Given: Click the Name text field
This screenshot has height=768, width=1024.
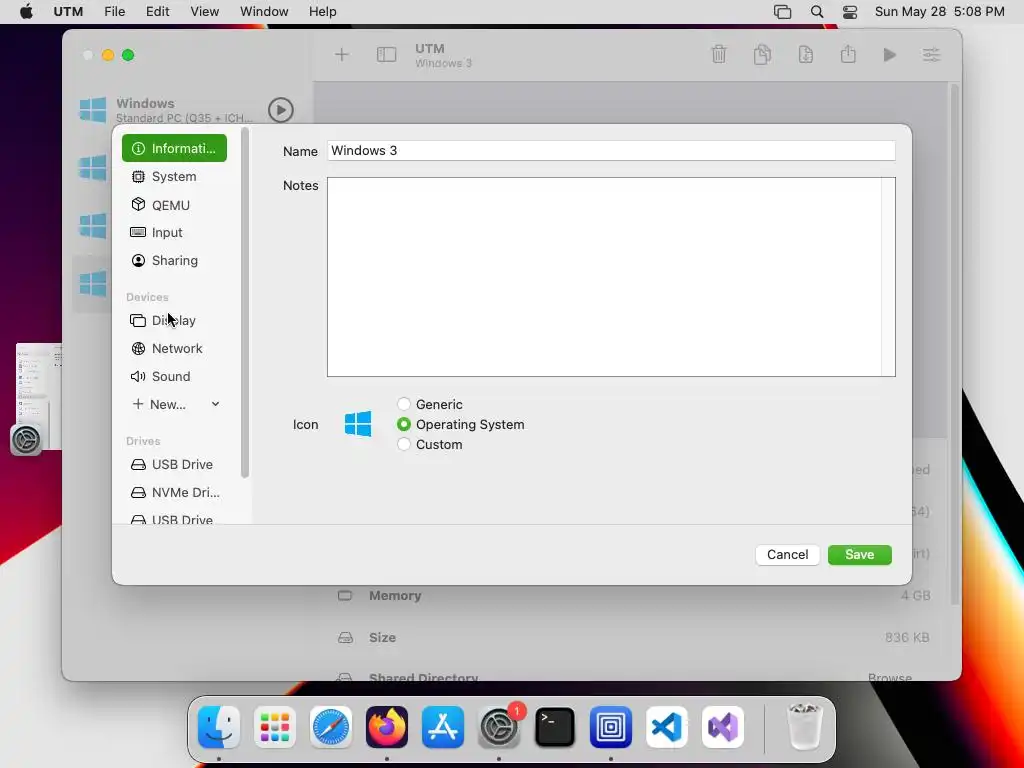Looking at the screenshot, I should click(x=611, y=151).
